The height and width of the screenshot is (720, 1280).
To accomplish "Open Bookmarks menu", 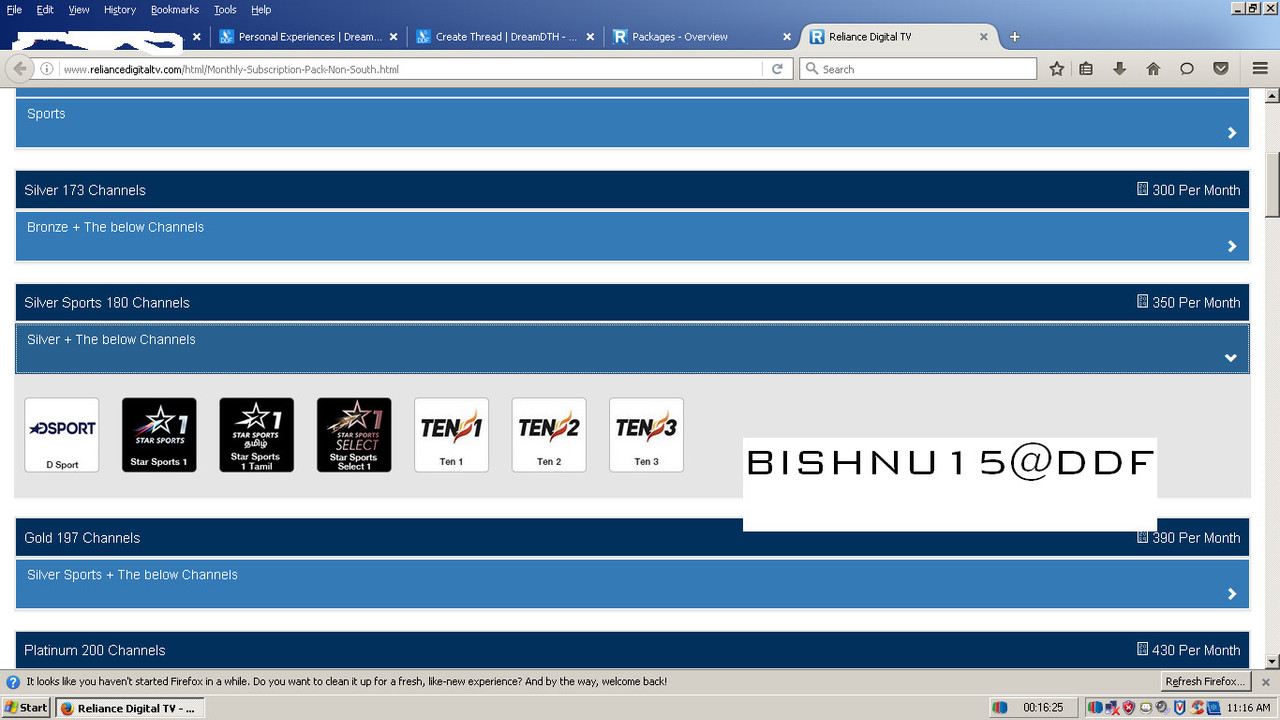I will [x=175, y=10].
